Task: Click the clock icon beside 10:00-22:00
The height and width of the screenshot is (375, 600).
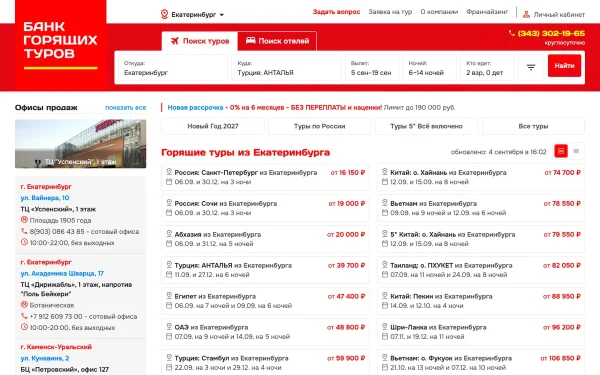Action: click(x=24, y=242)
